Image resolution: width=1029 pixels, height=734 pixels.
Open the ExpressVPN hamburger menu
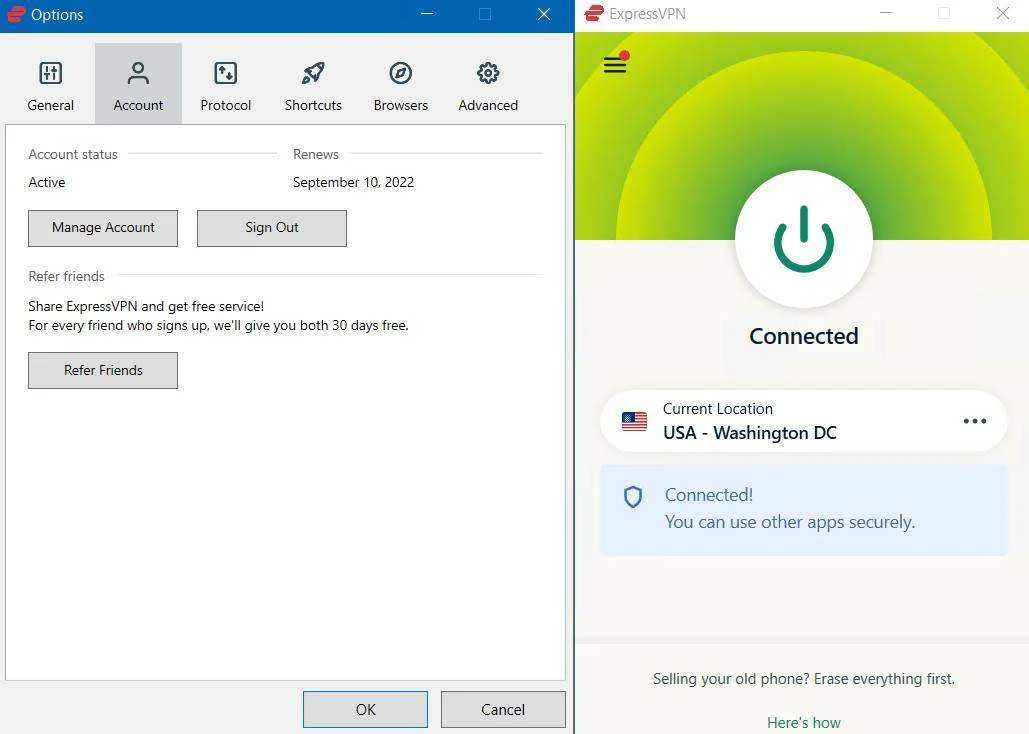(x=616, y=64)
